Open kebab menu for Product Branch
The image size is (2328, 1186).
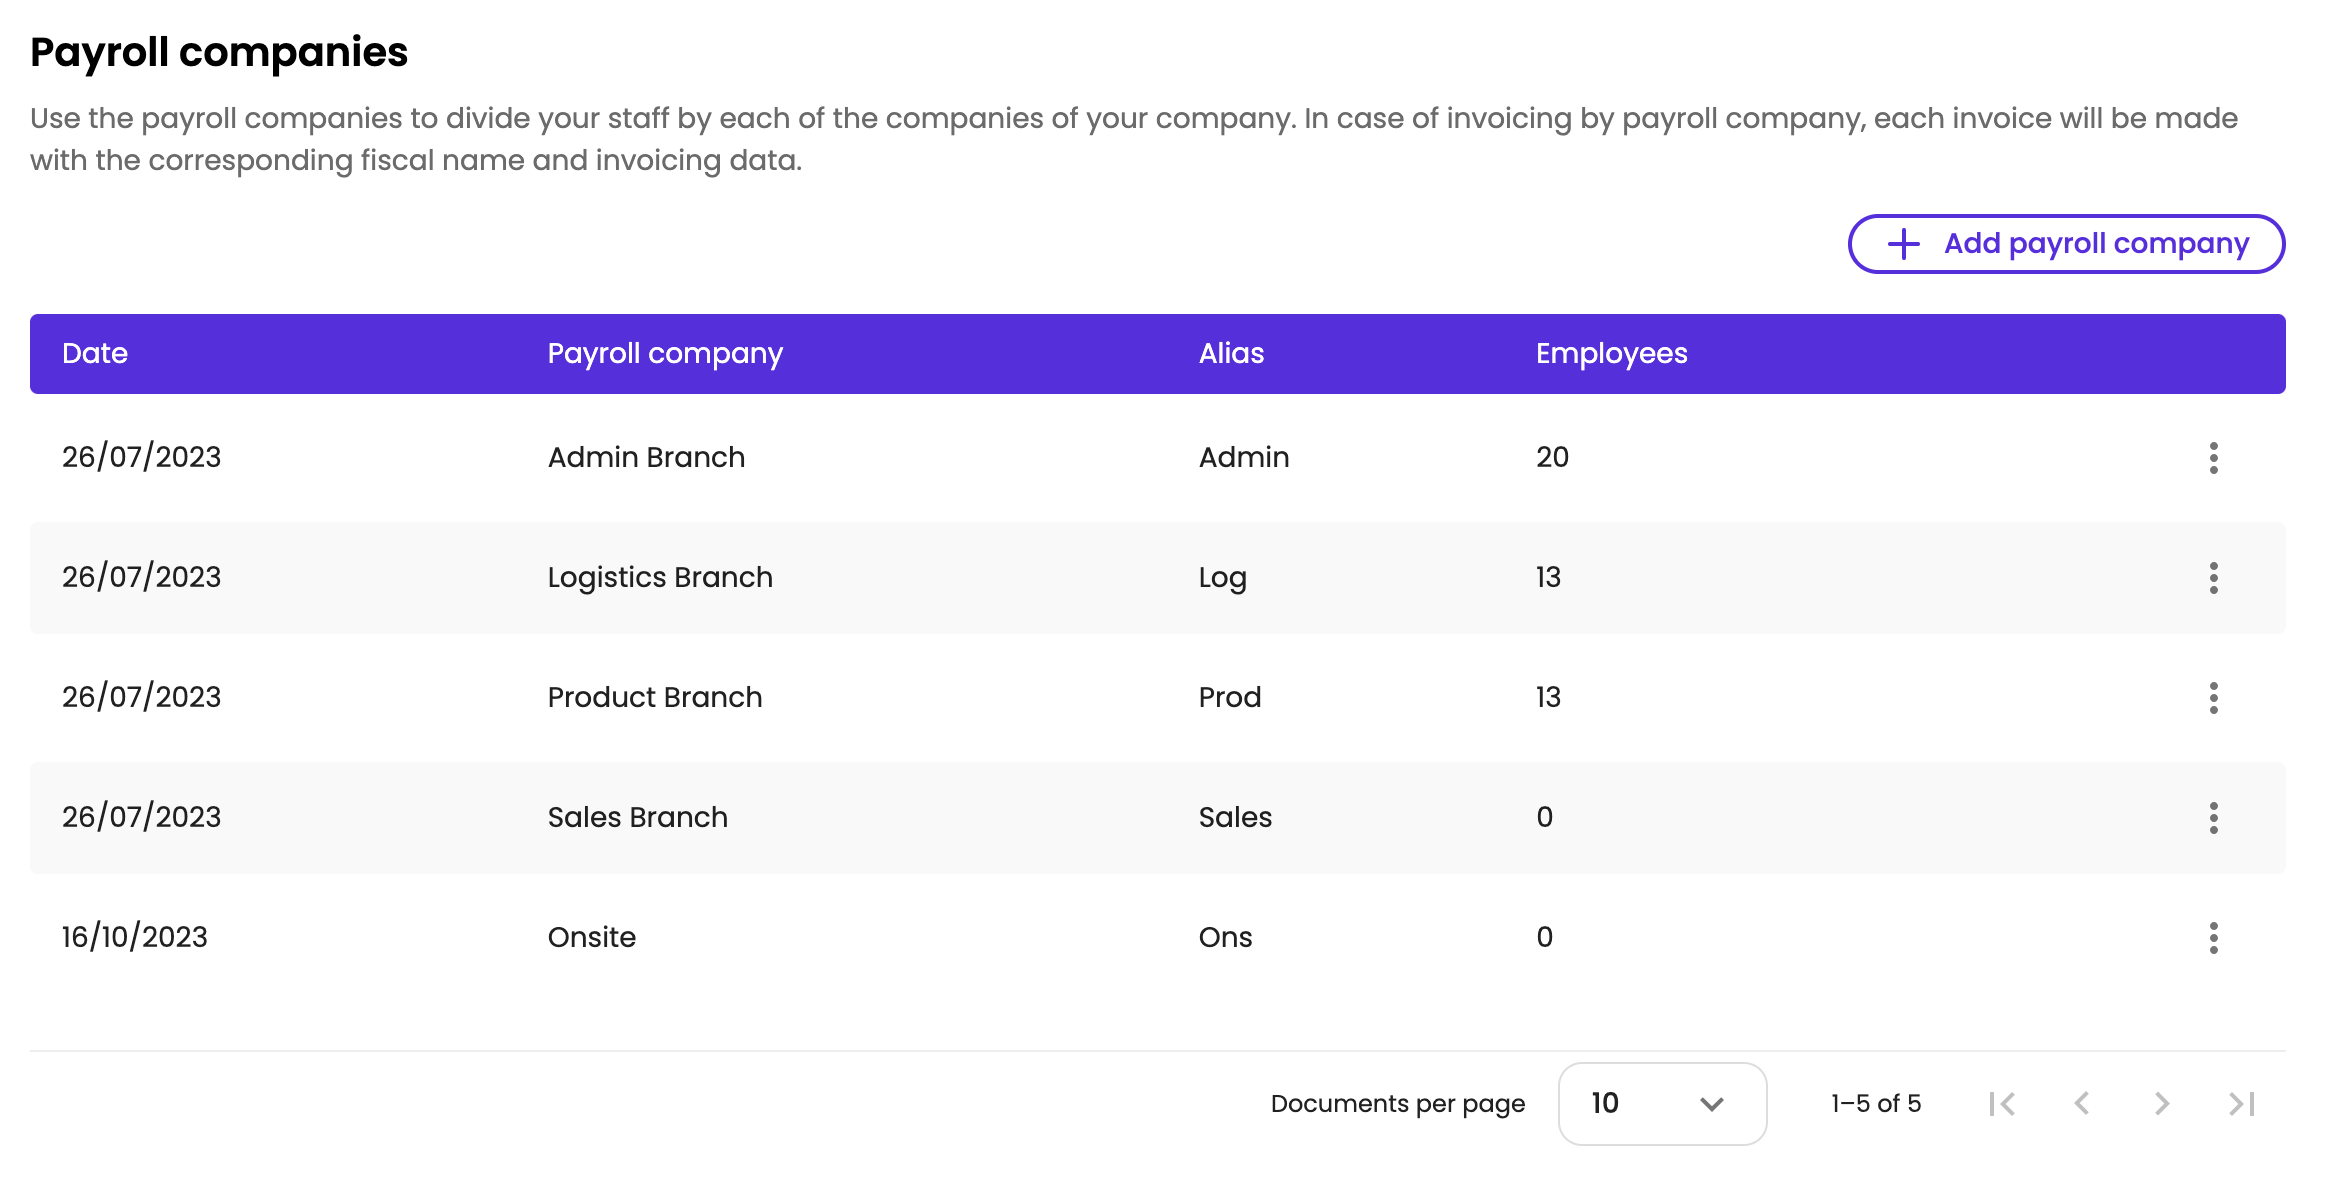coord(2213,698)
